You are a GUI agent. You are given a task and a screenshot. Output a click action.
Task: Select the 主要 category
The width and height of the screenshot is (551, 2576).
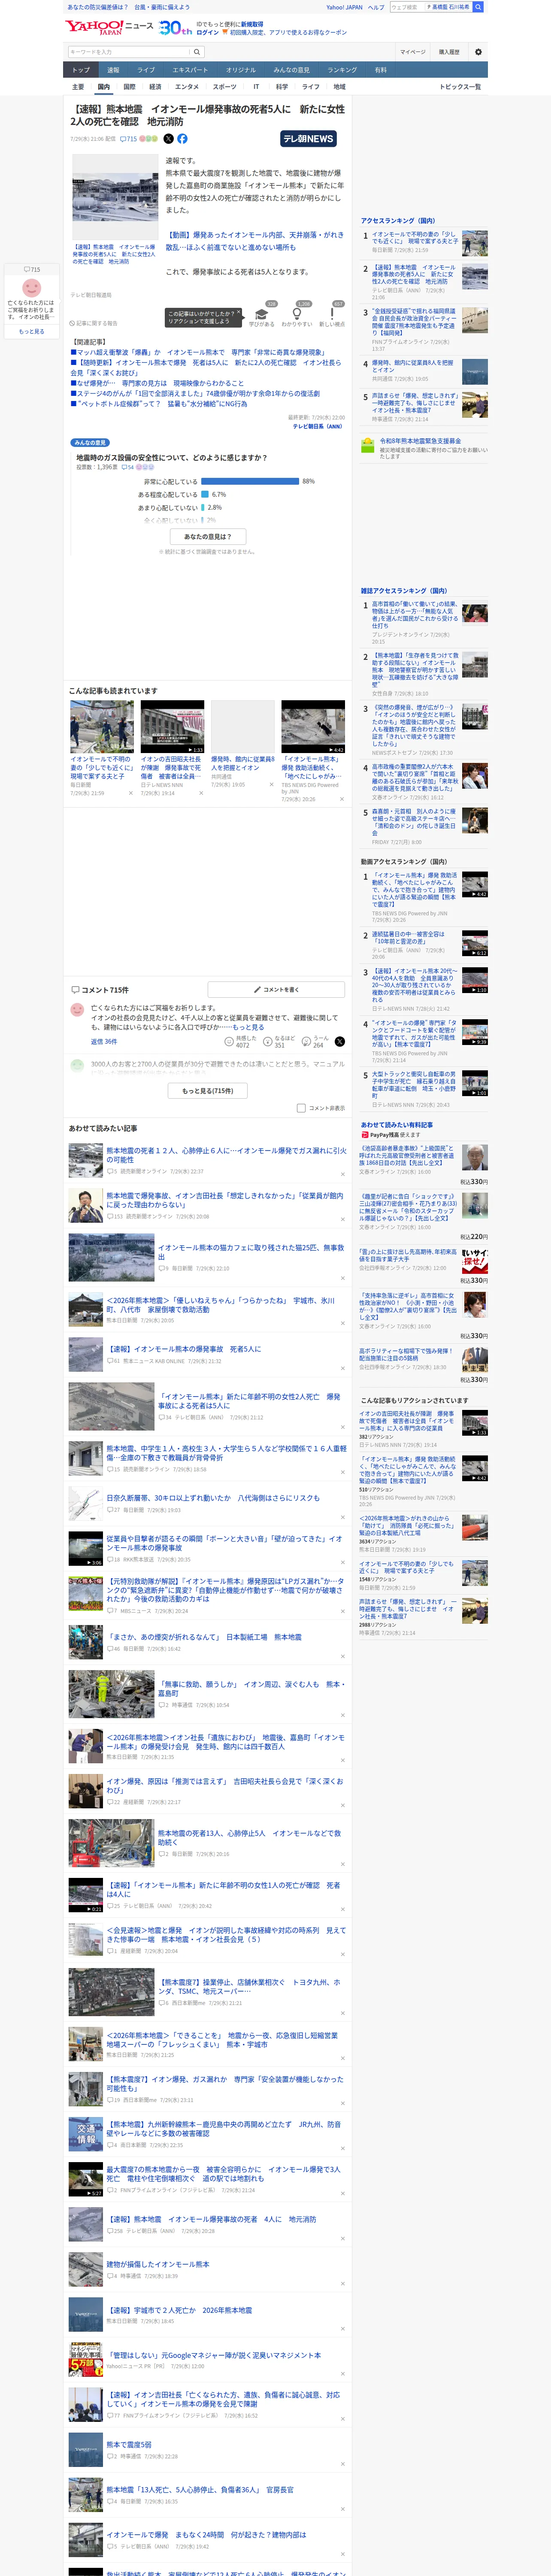78,87
